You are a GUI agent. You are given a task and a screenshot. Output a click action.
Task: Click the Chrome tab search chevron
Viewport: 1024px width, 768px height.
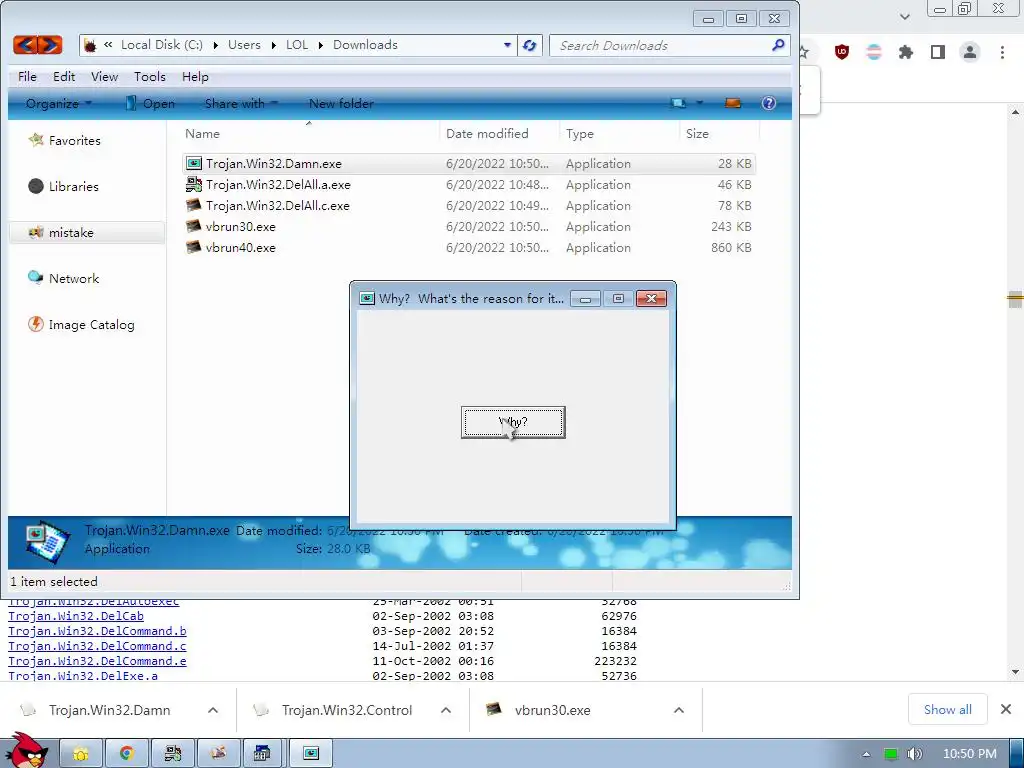904,16
